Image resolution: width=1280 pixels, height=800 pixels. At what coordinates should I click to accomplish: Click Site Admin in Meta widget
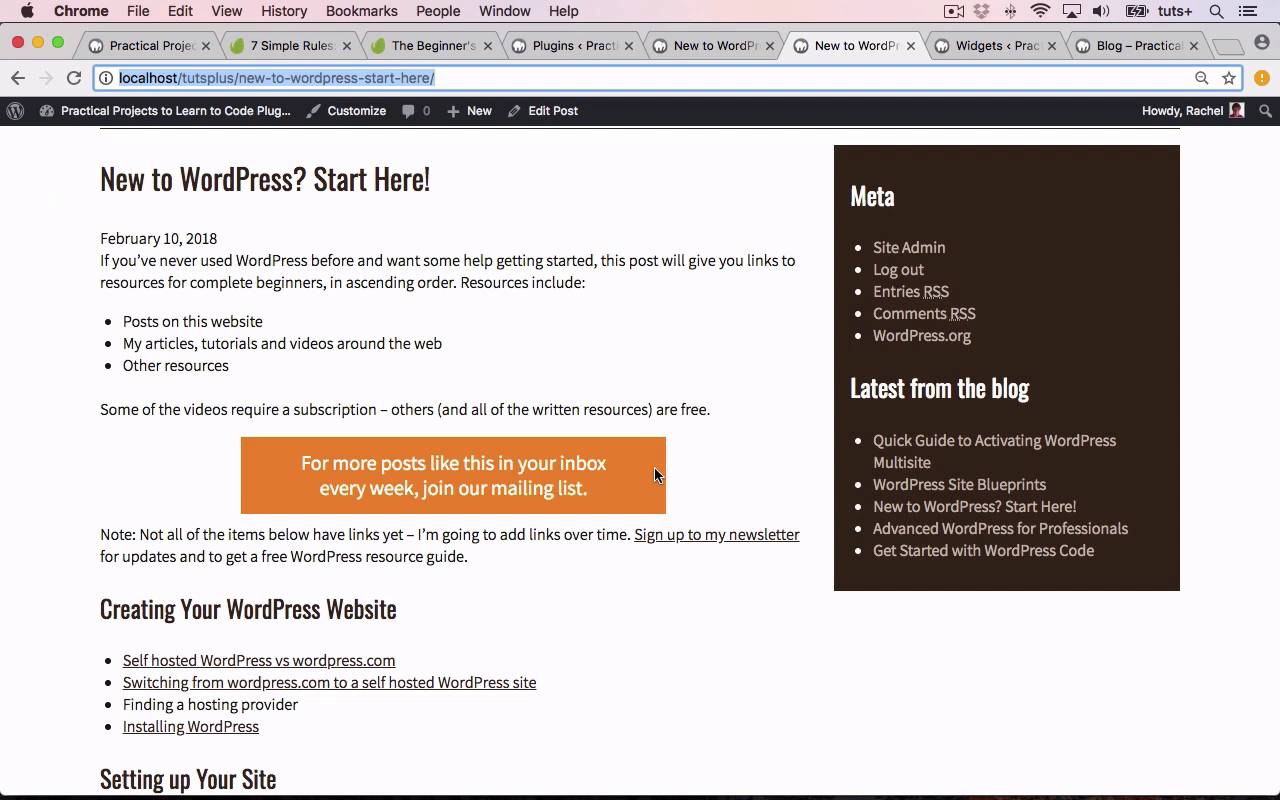point(909,247)
